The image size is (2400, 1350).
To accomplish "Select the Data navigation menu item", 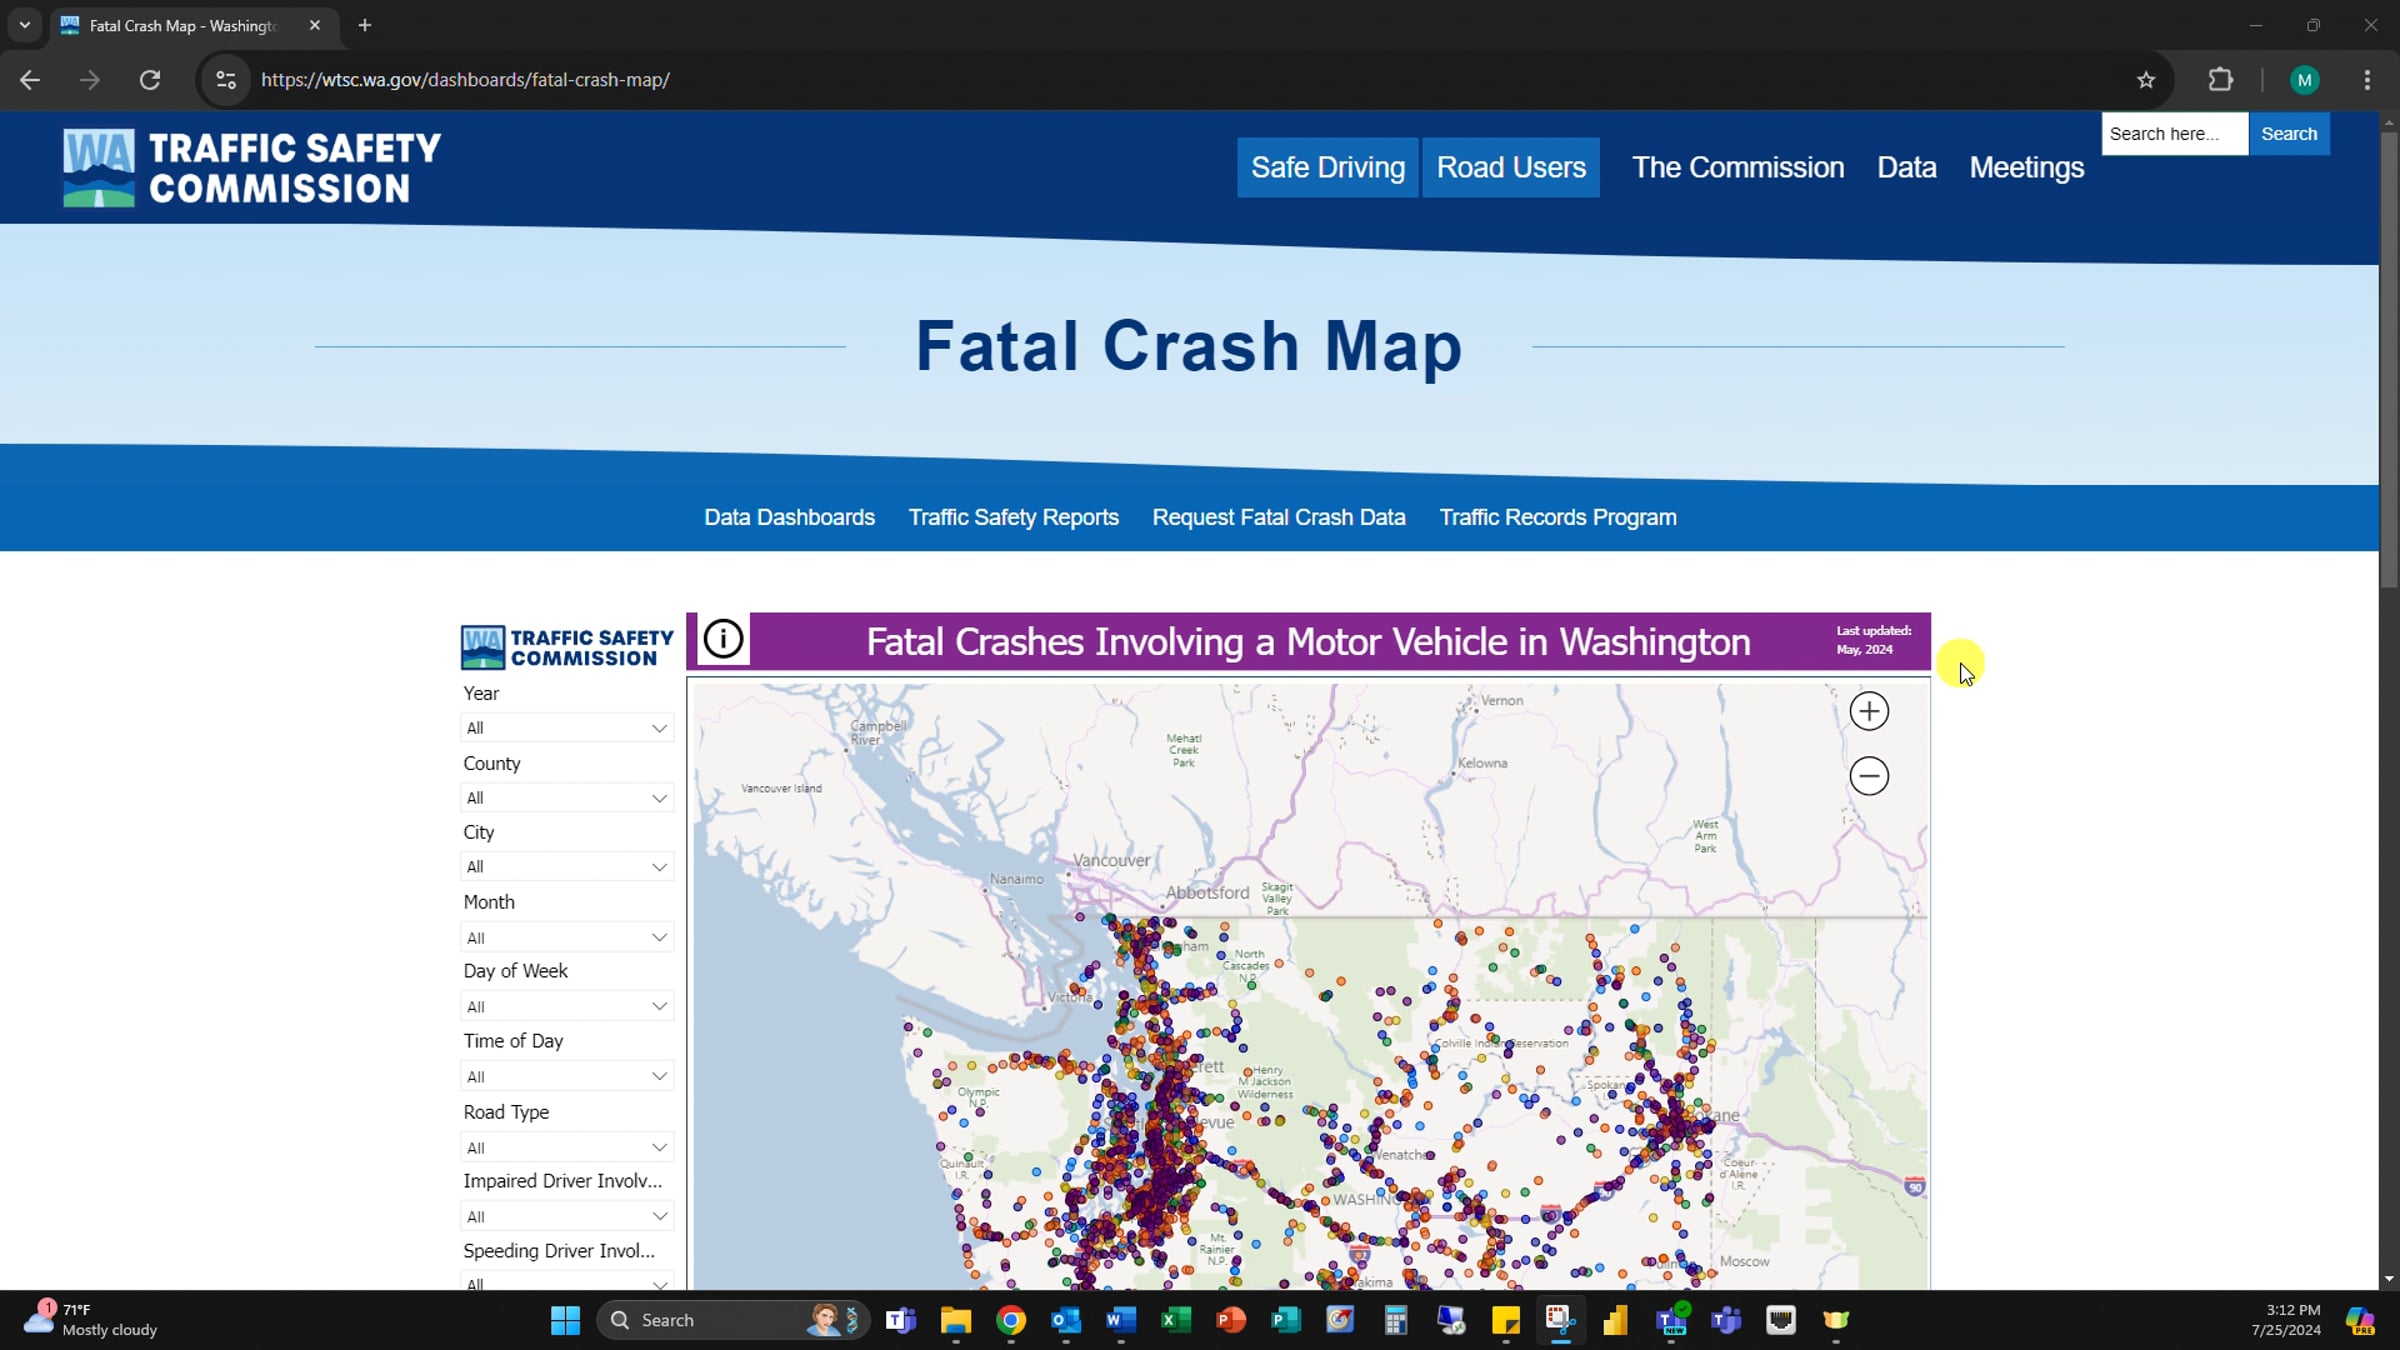I will coord(1906,167).
